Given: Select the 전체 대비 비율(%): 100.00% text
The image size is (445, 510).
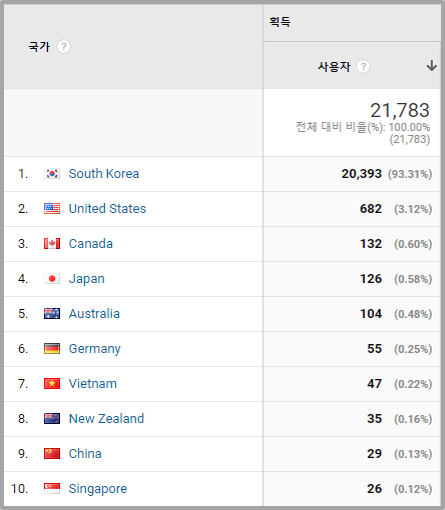Looking at the screenshot, I should [363, 127].
